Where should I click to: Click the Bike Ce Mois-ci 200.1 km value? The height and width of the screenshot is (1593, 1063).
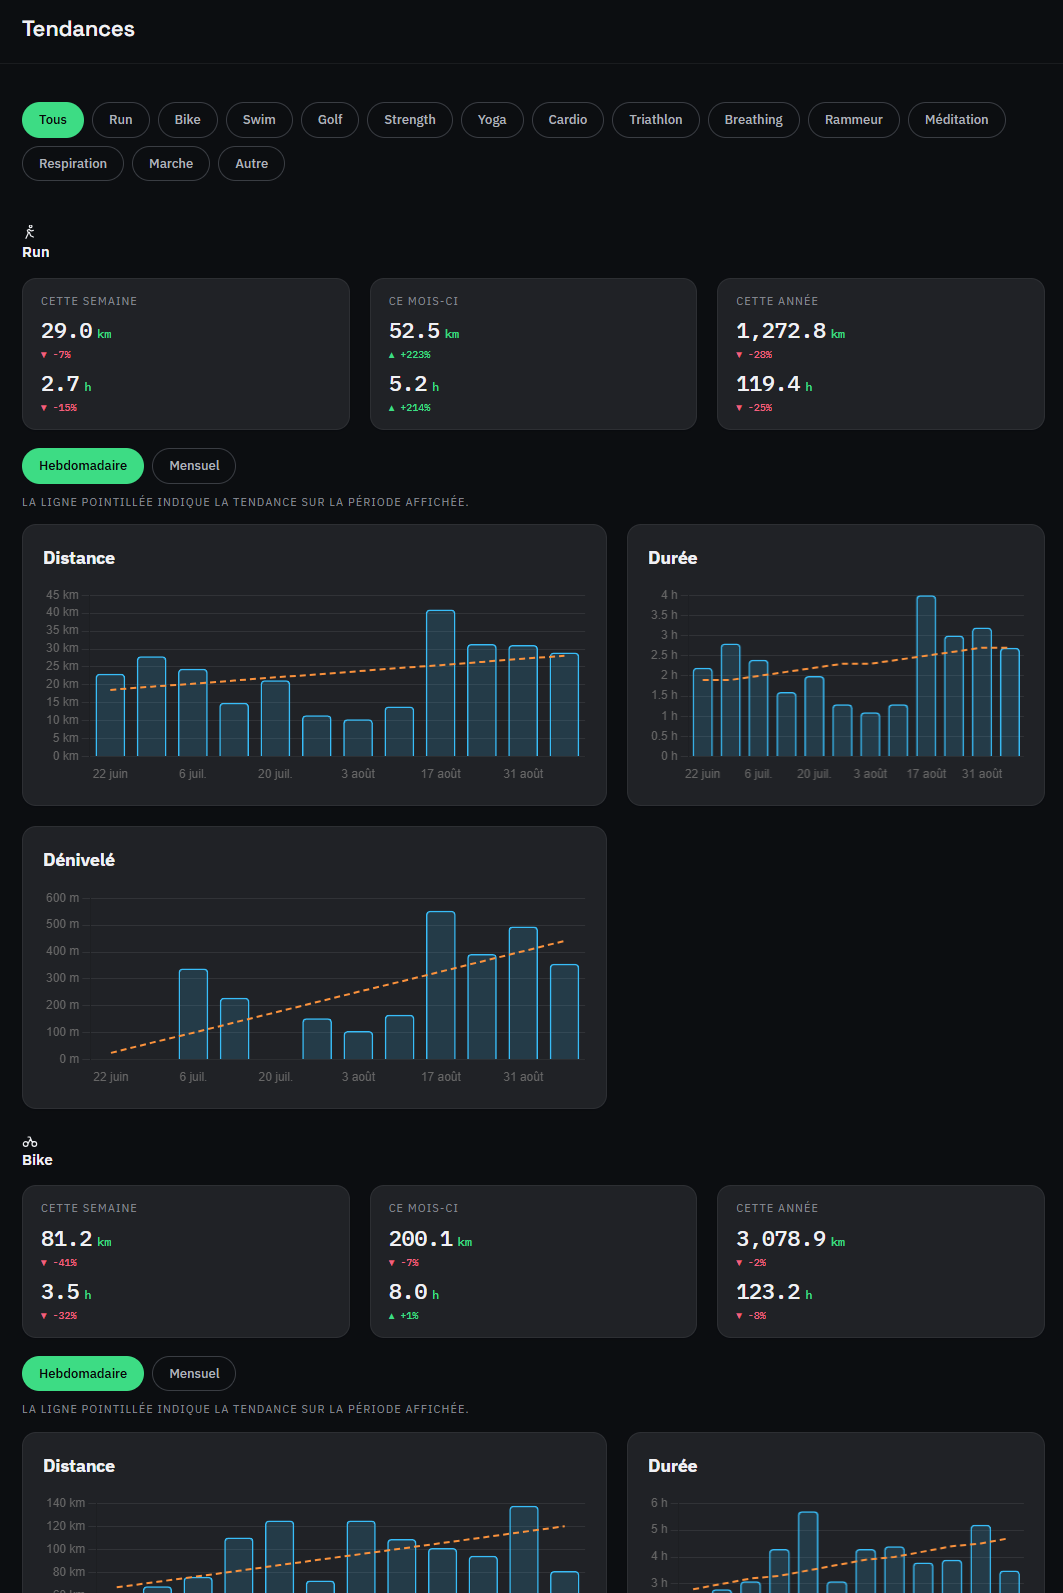430,1239
